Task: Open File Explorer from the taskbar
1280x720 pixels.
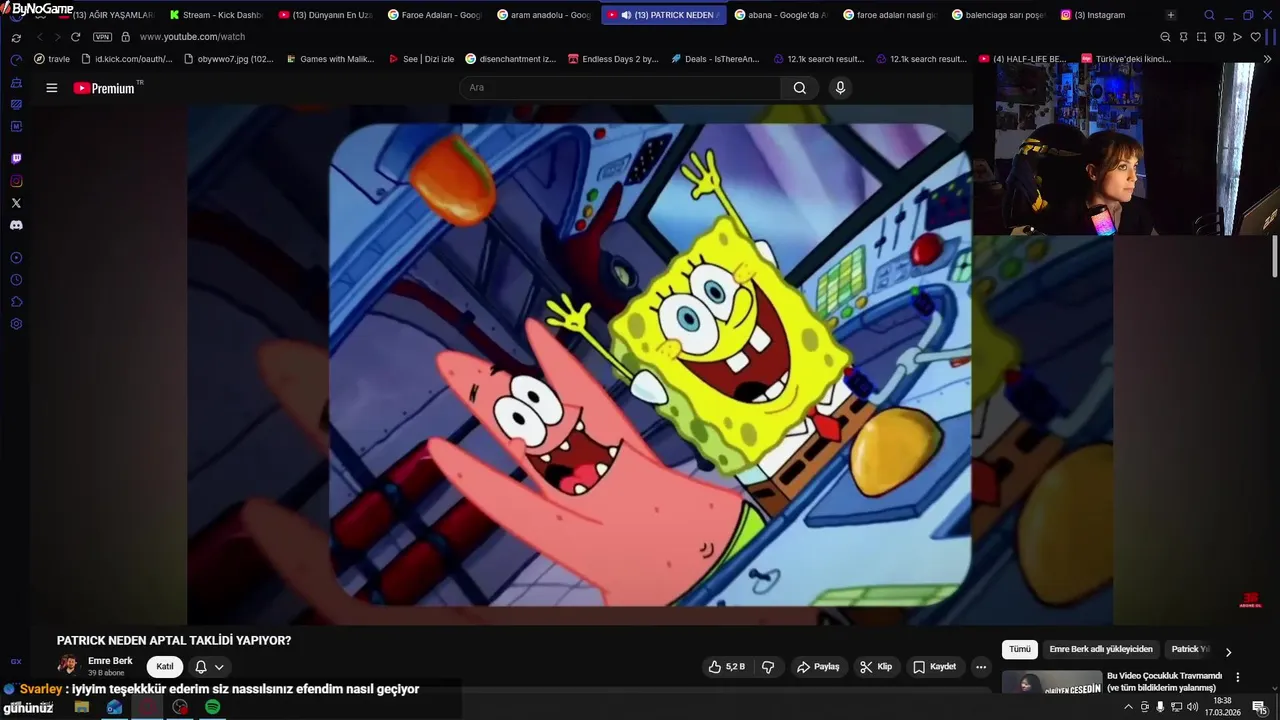Action: [x=82, y=707]
